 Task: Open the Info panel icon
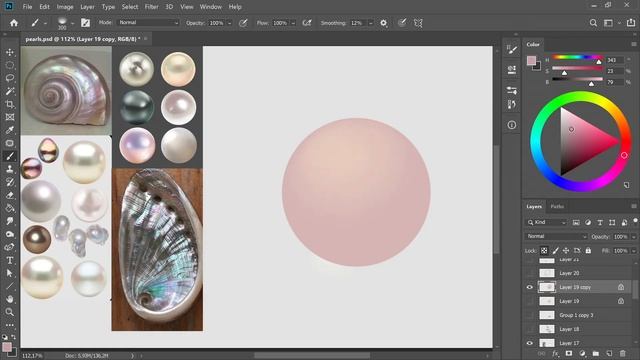(x=512, y=125)
